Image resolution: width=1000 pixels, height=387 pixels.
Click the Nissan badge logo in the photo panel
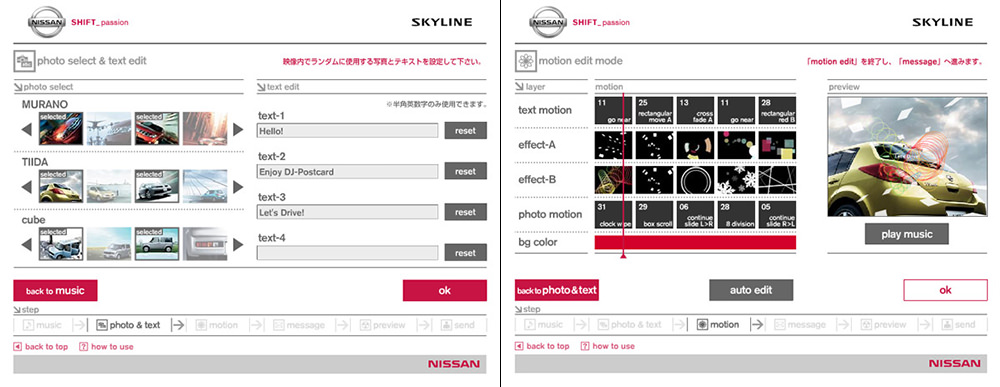click(47, 22)
